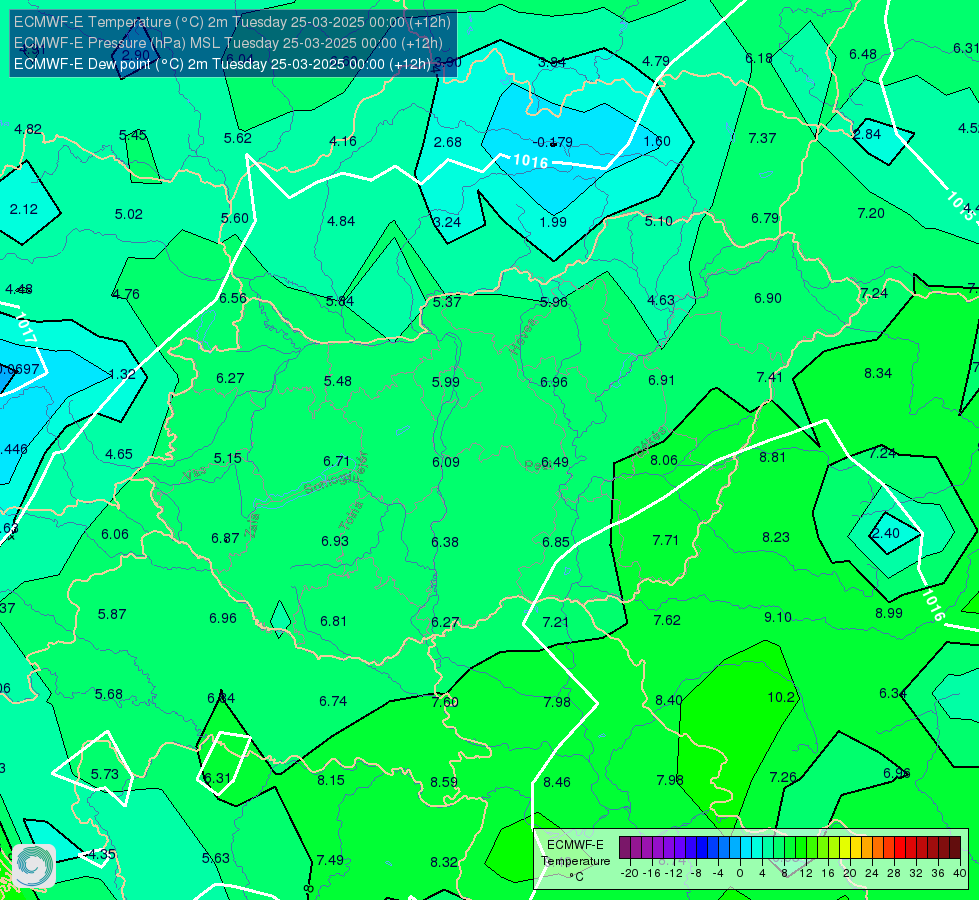This screenshot has height=900, width=979.
Task: Click the 7.71 temperature value
Action: tap(666, 540)
